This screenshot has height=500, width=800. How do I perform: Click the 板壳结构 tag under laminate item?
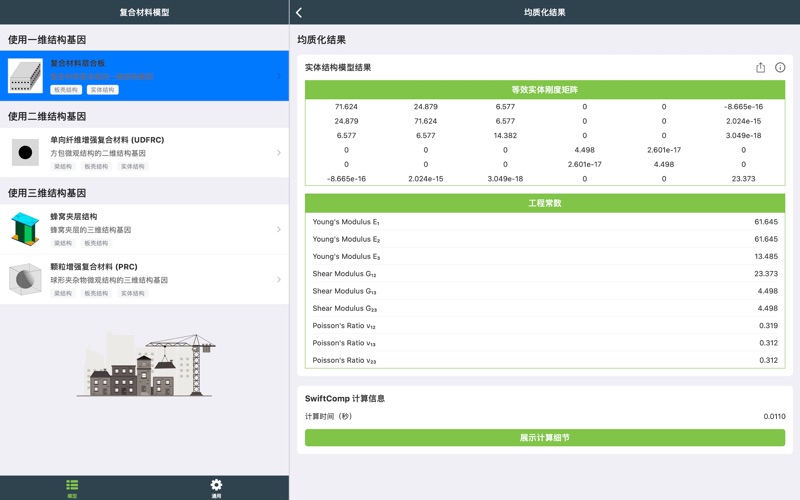point(66,90)
